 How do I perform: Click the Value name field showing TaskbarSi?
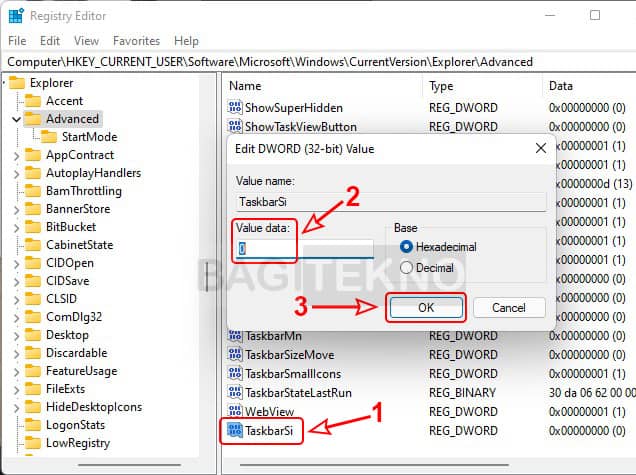pos(391,202)
